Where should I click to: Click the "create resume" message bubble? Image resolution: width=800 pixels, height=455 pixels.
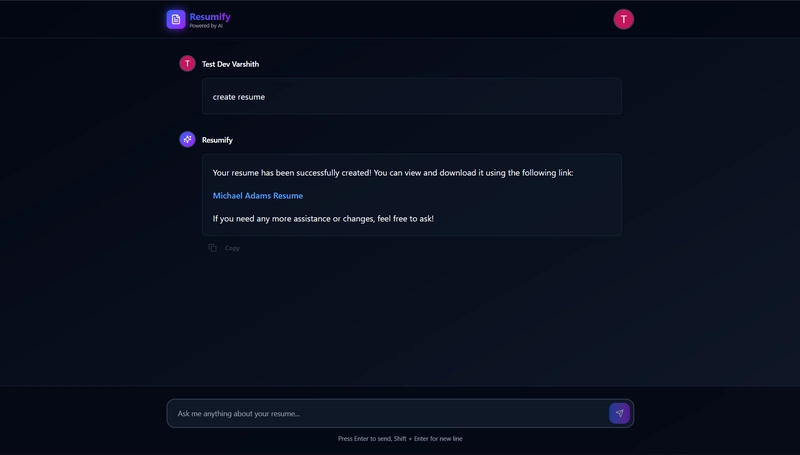239,97
